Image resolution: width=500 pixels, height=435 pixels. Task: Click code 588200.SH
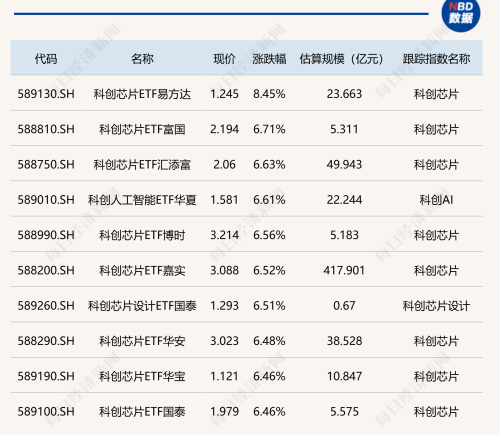(46, 270)
